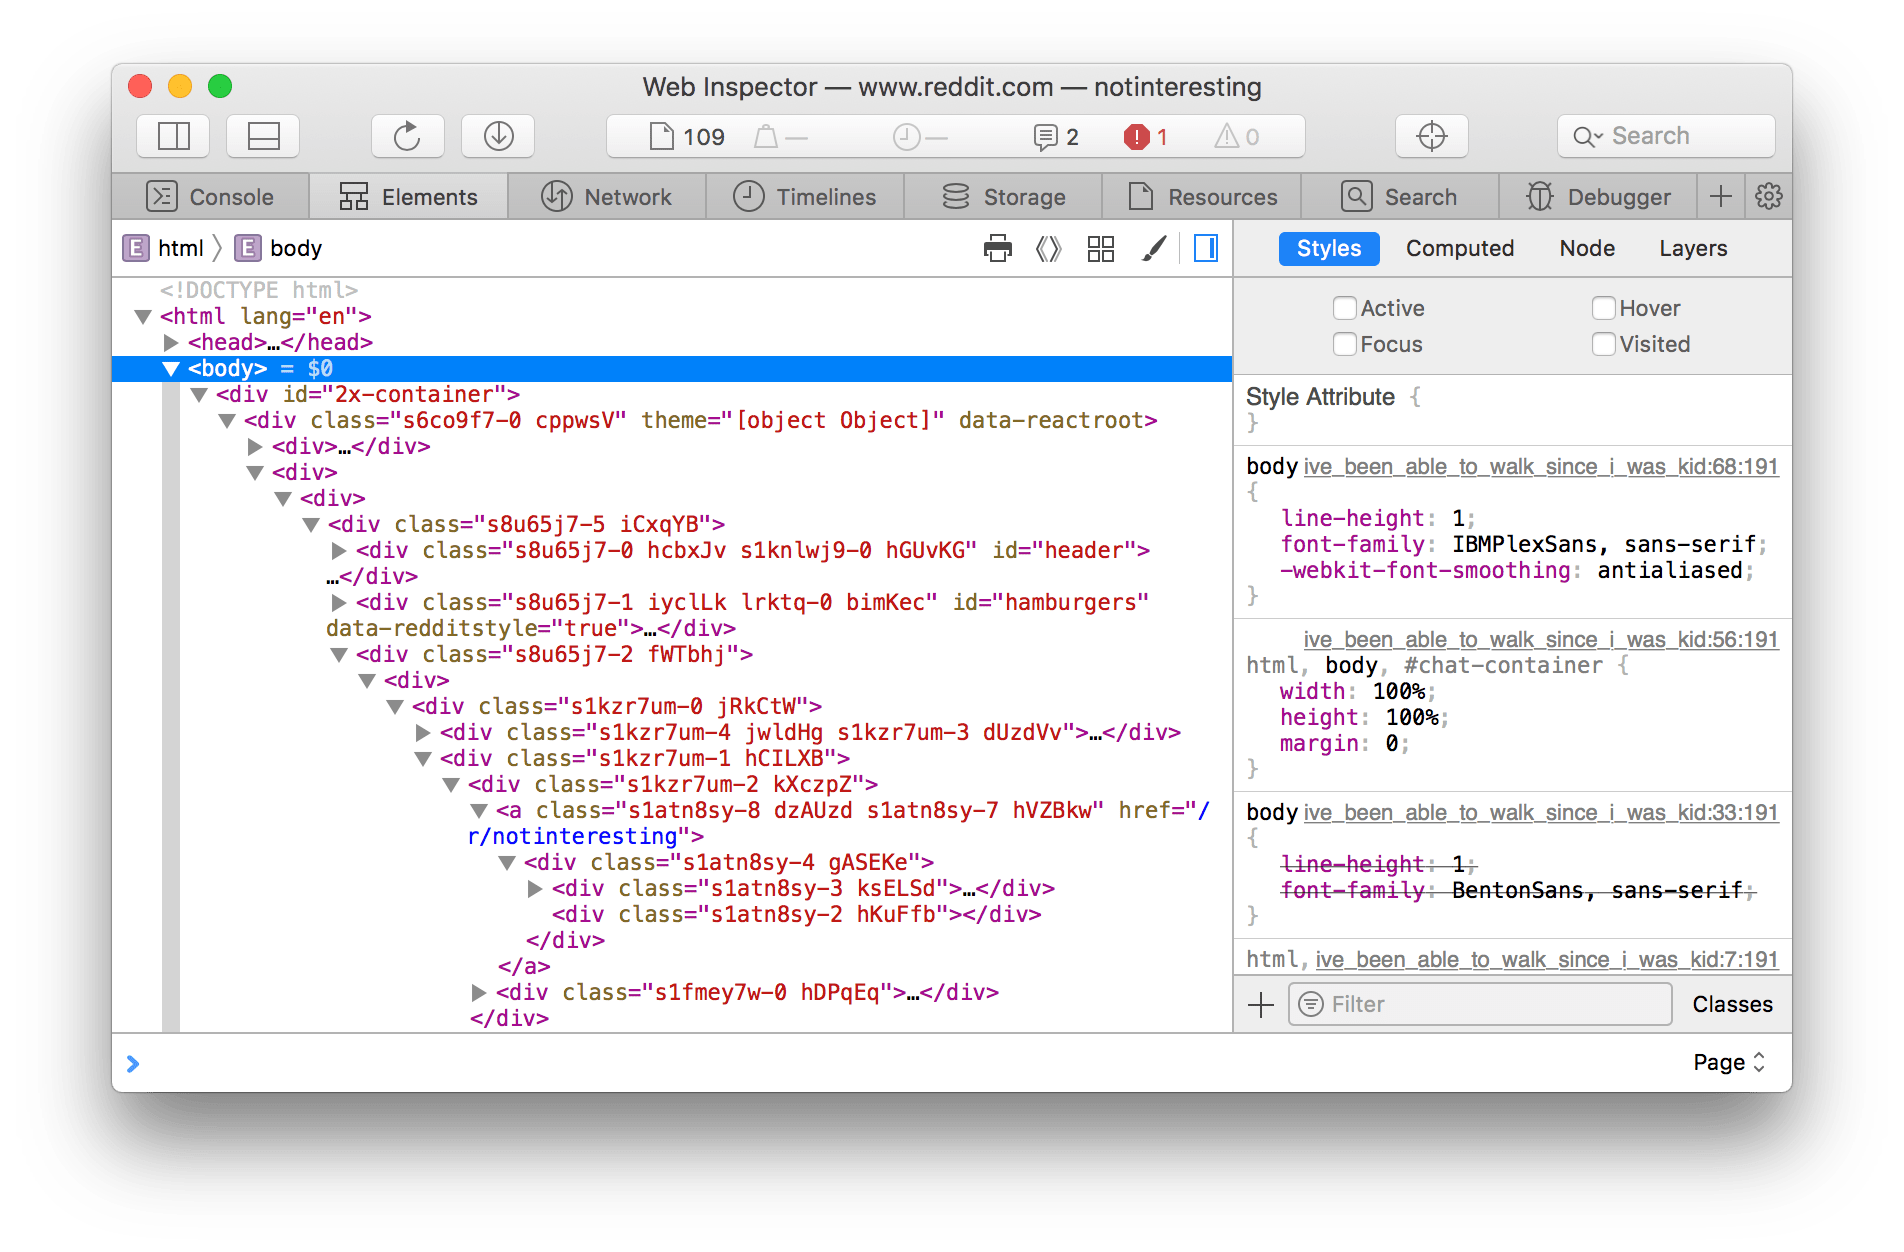Open stylesheet link at line 56:191
Screen dimensions: 1904x1252
pyautogui.click(x=1541, y=639)
